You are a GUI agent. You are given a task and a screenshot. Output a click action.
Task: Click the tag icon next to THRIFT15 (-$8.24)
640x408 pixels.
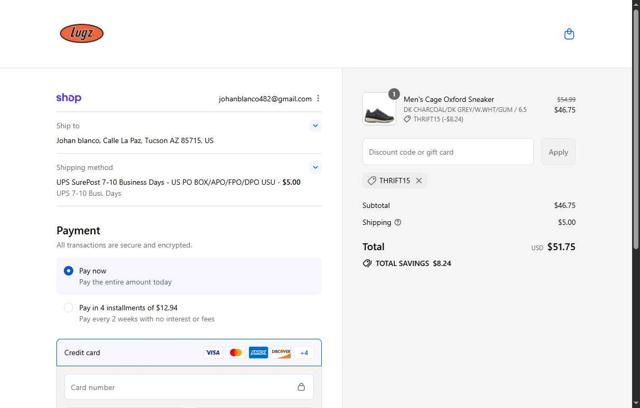pyautogui.click(x=407, y=119)
